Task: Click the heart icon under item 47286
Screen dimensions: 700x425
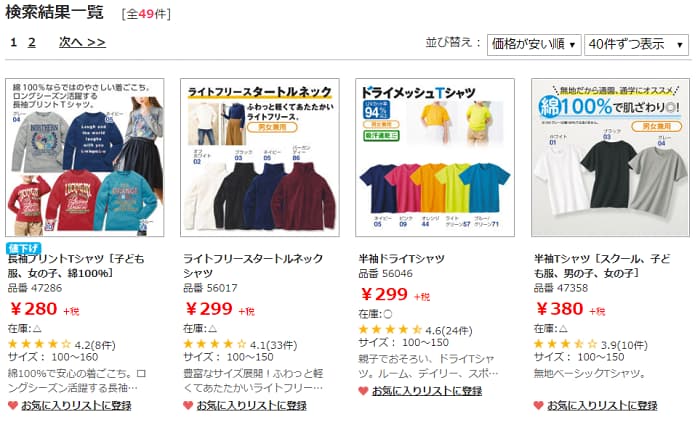Action: pyautogui.click(x=12, y=405)
